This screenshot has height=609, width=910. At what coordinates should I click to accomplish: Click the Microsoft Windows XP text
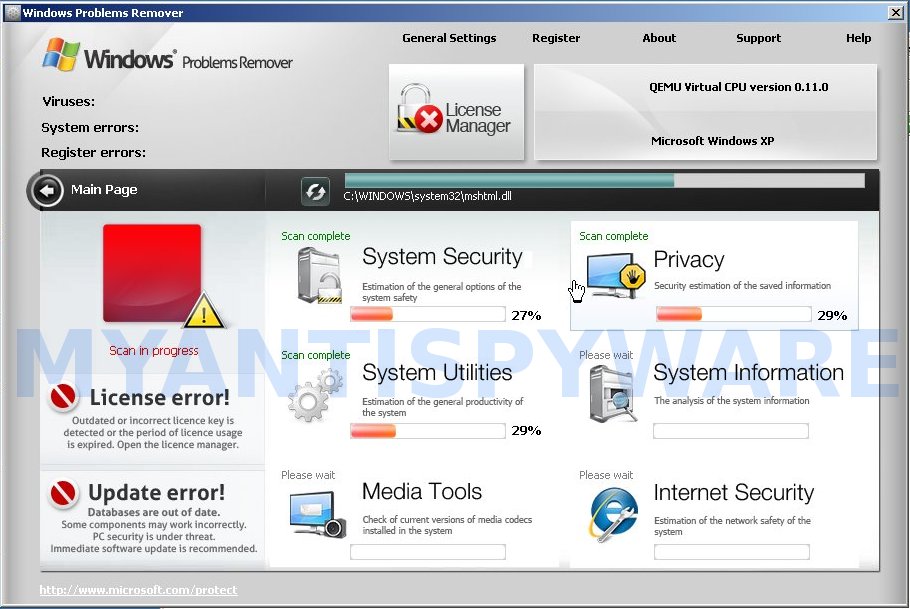pyautogui.click(x=712, y=141)
